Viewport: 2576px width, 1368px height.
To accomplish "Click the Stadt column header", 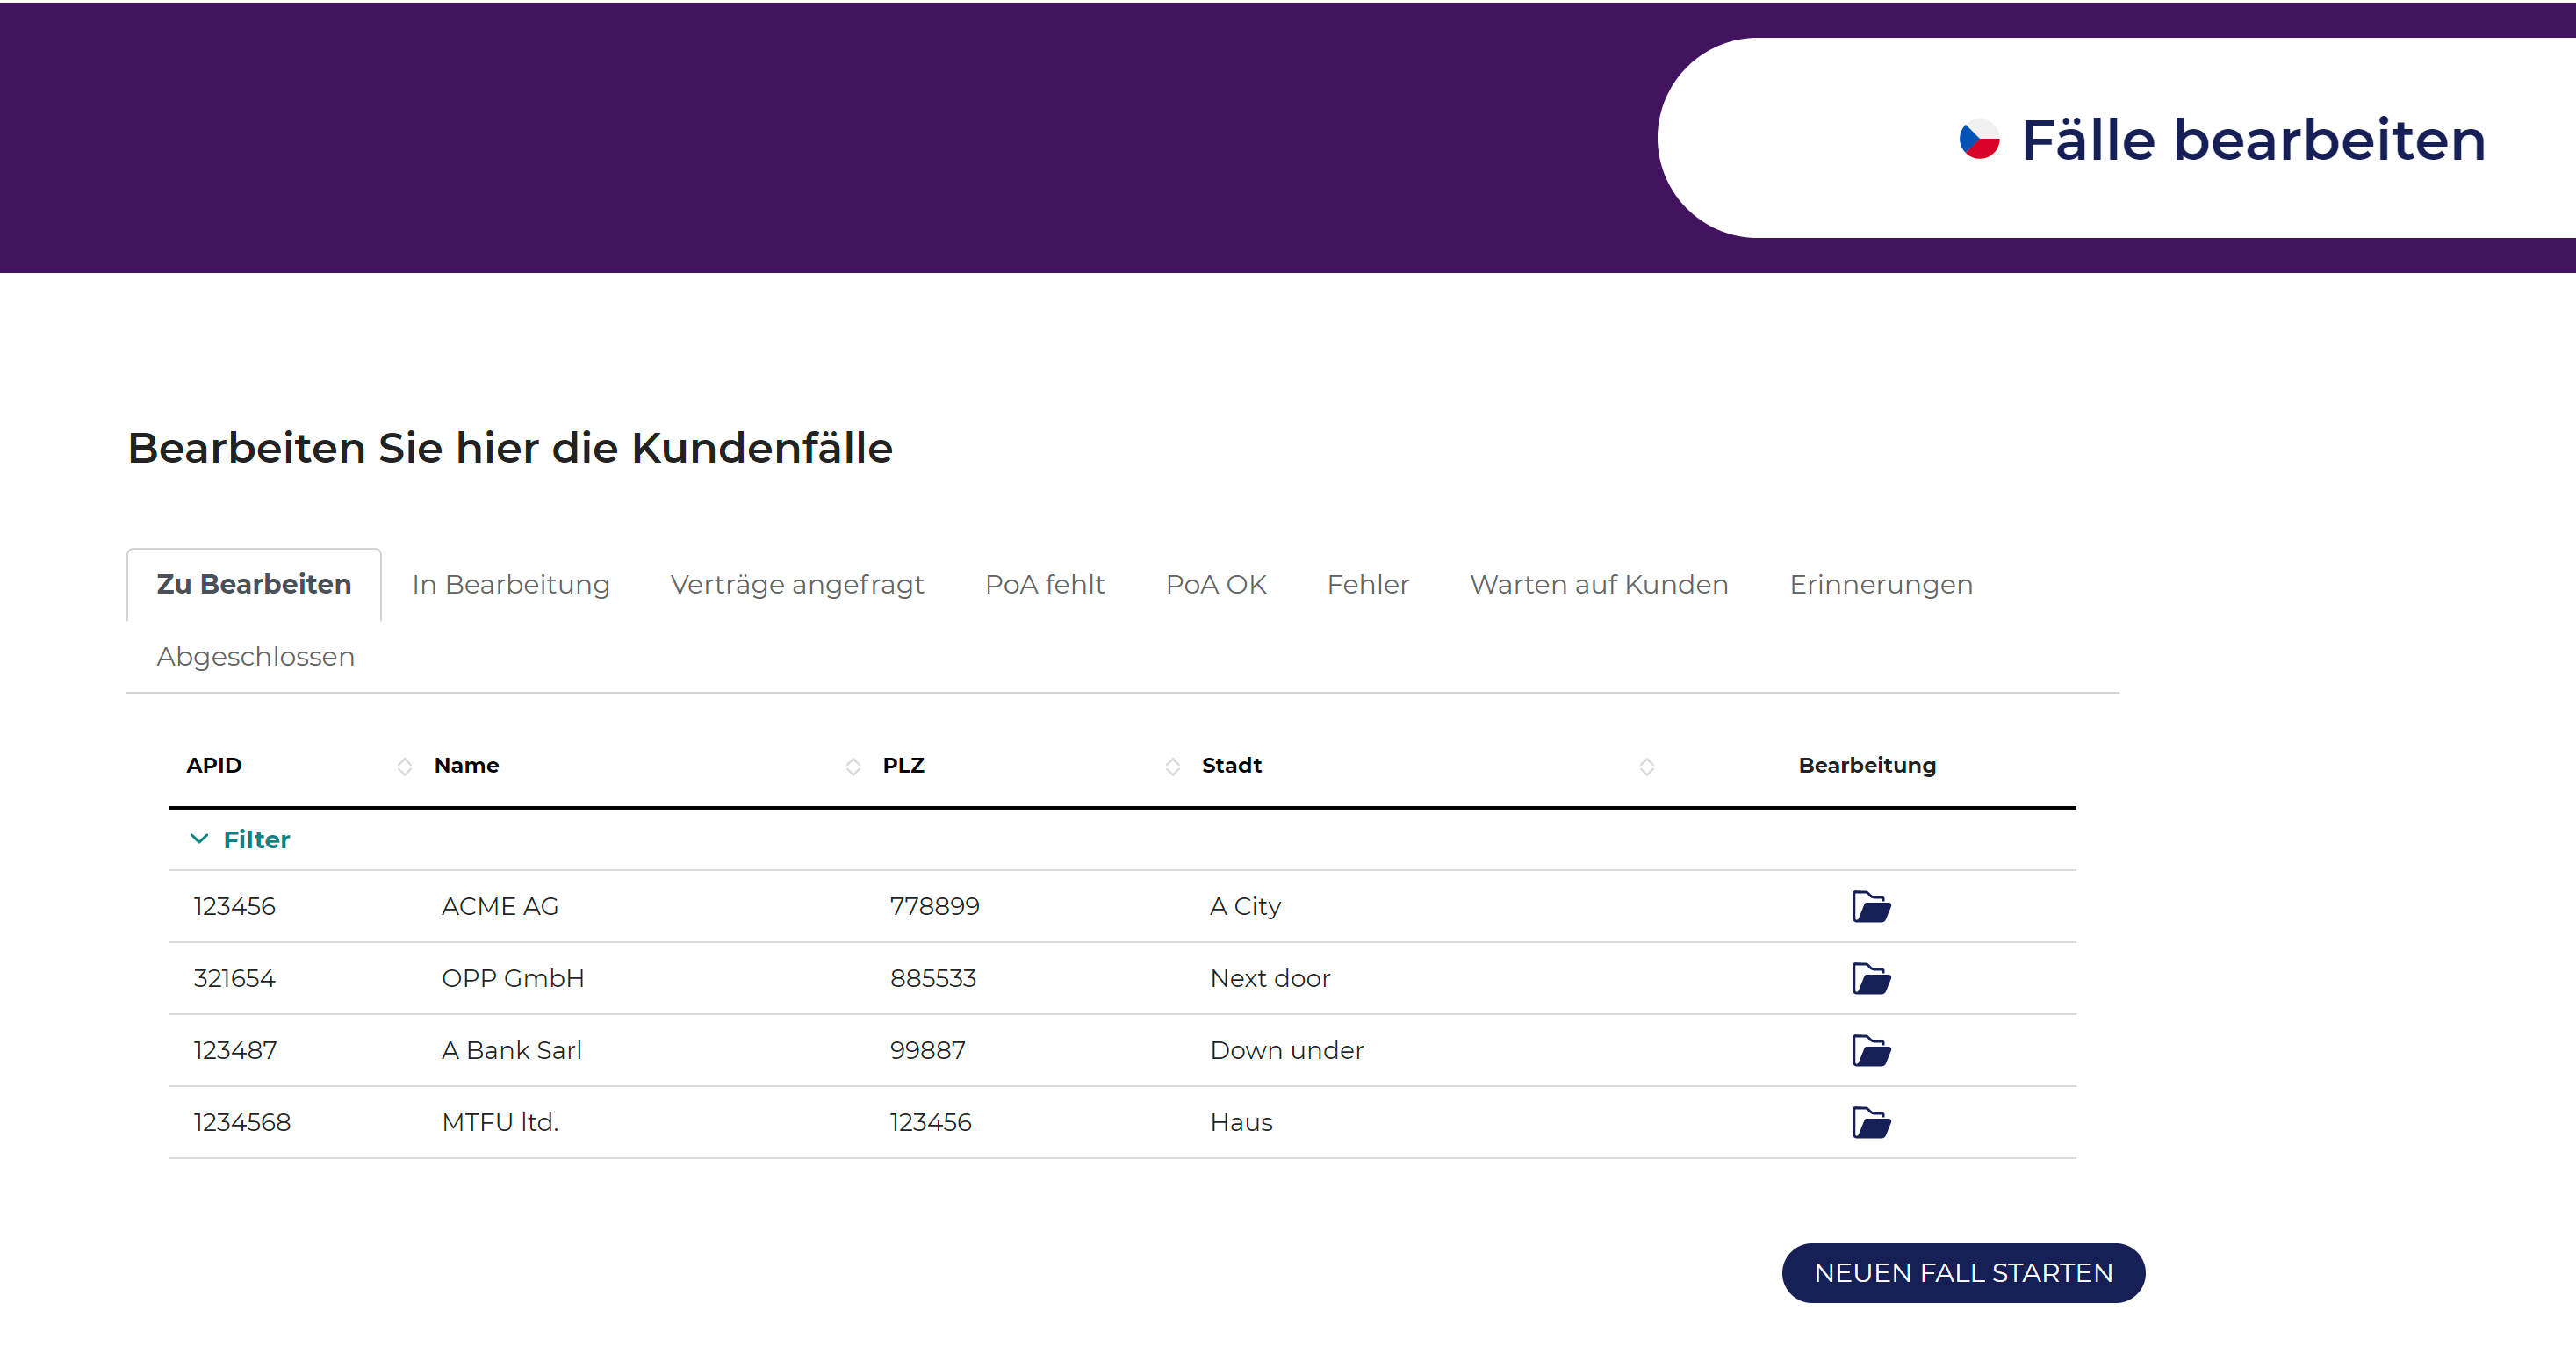I will coord(1231,765).
